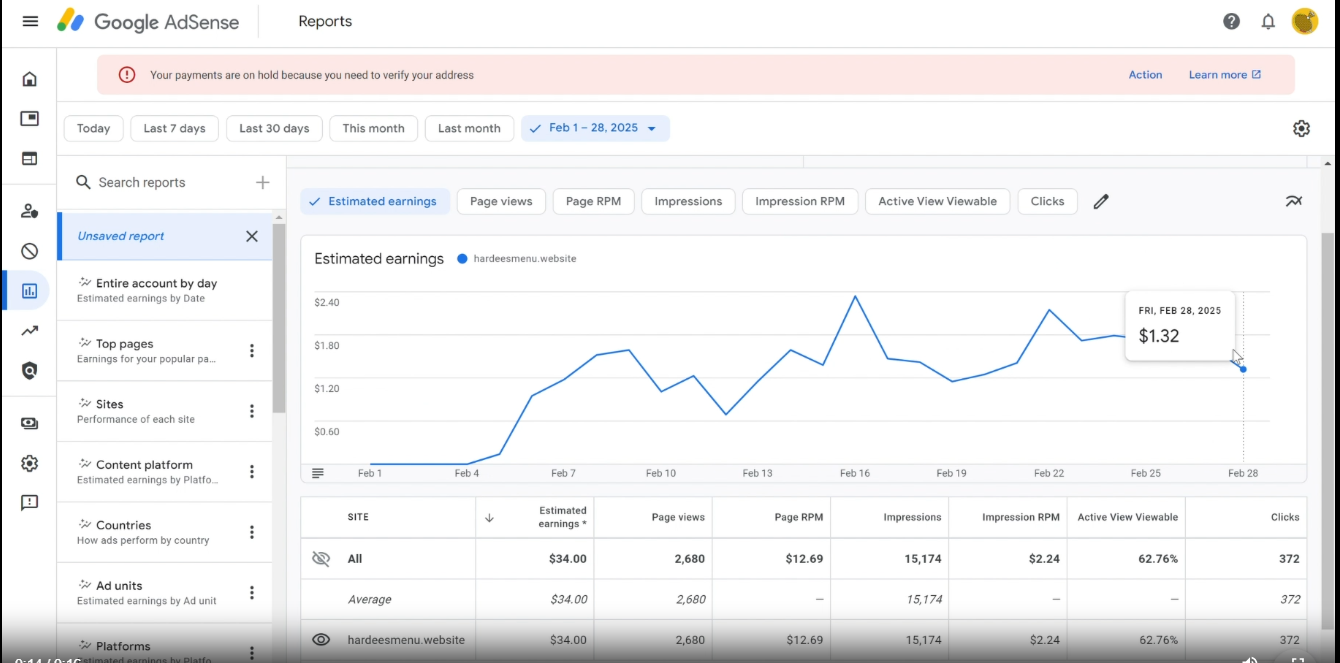Choose the Last 30 days range
Image resolution: width=1340 pixels, height=663 pixels.
click(274, 128)
